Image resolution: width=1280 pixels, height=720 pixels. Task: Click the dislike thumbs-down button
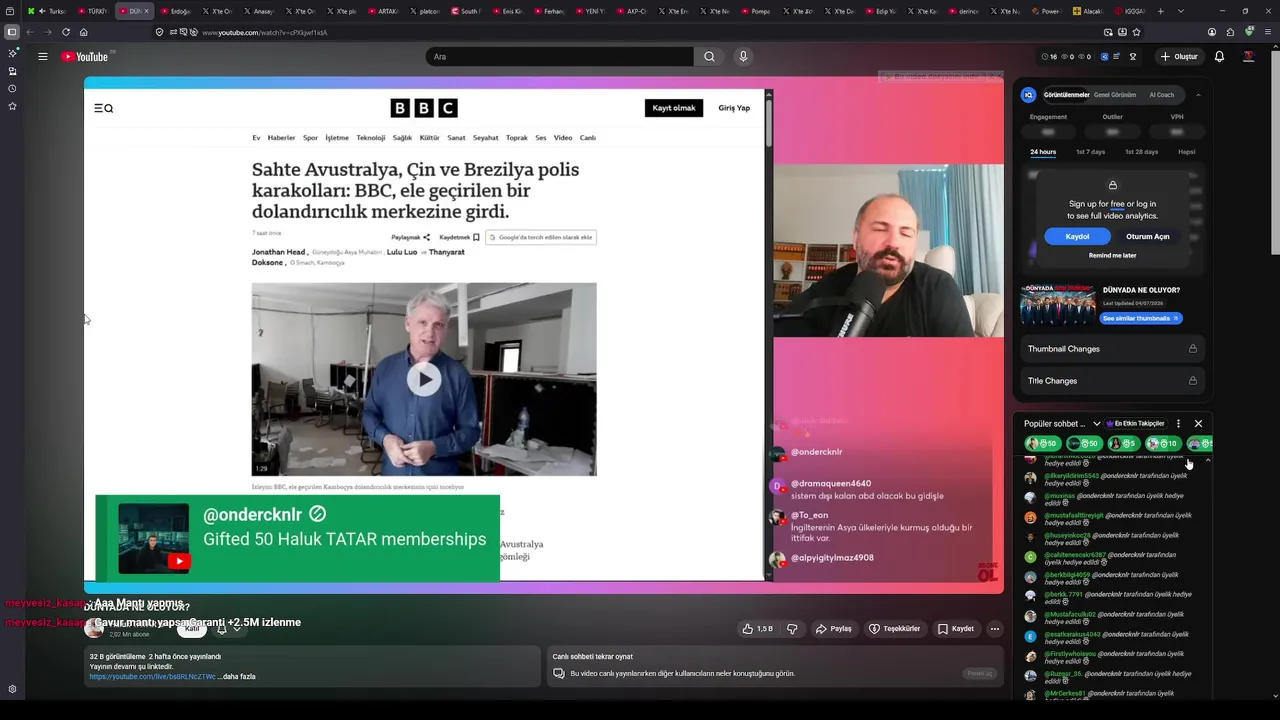(792, 629)
